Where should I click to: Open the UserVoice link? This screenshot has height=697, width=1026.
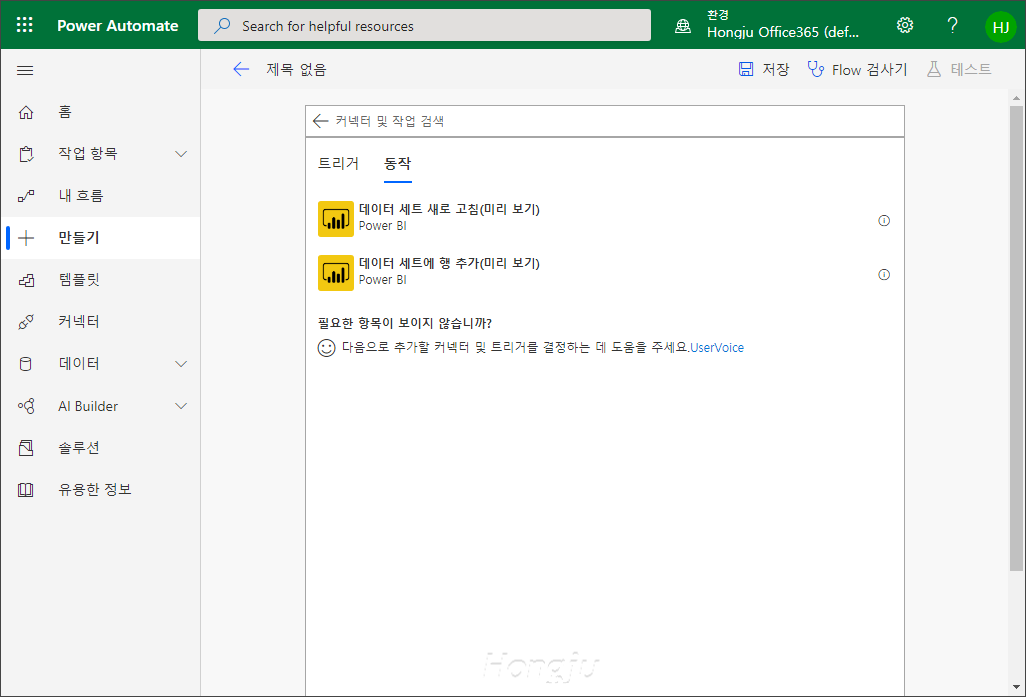(717, 348)
